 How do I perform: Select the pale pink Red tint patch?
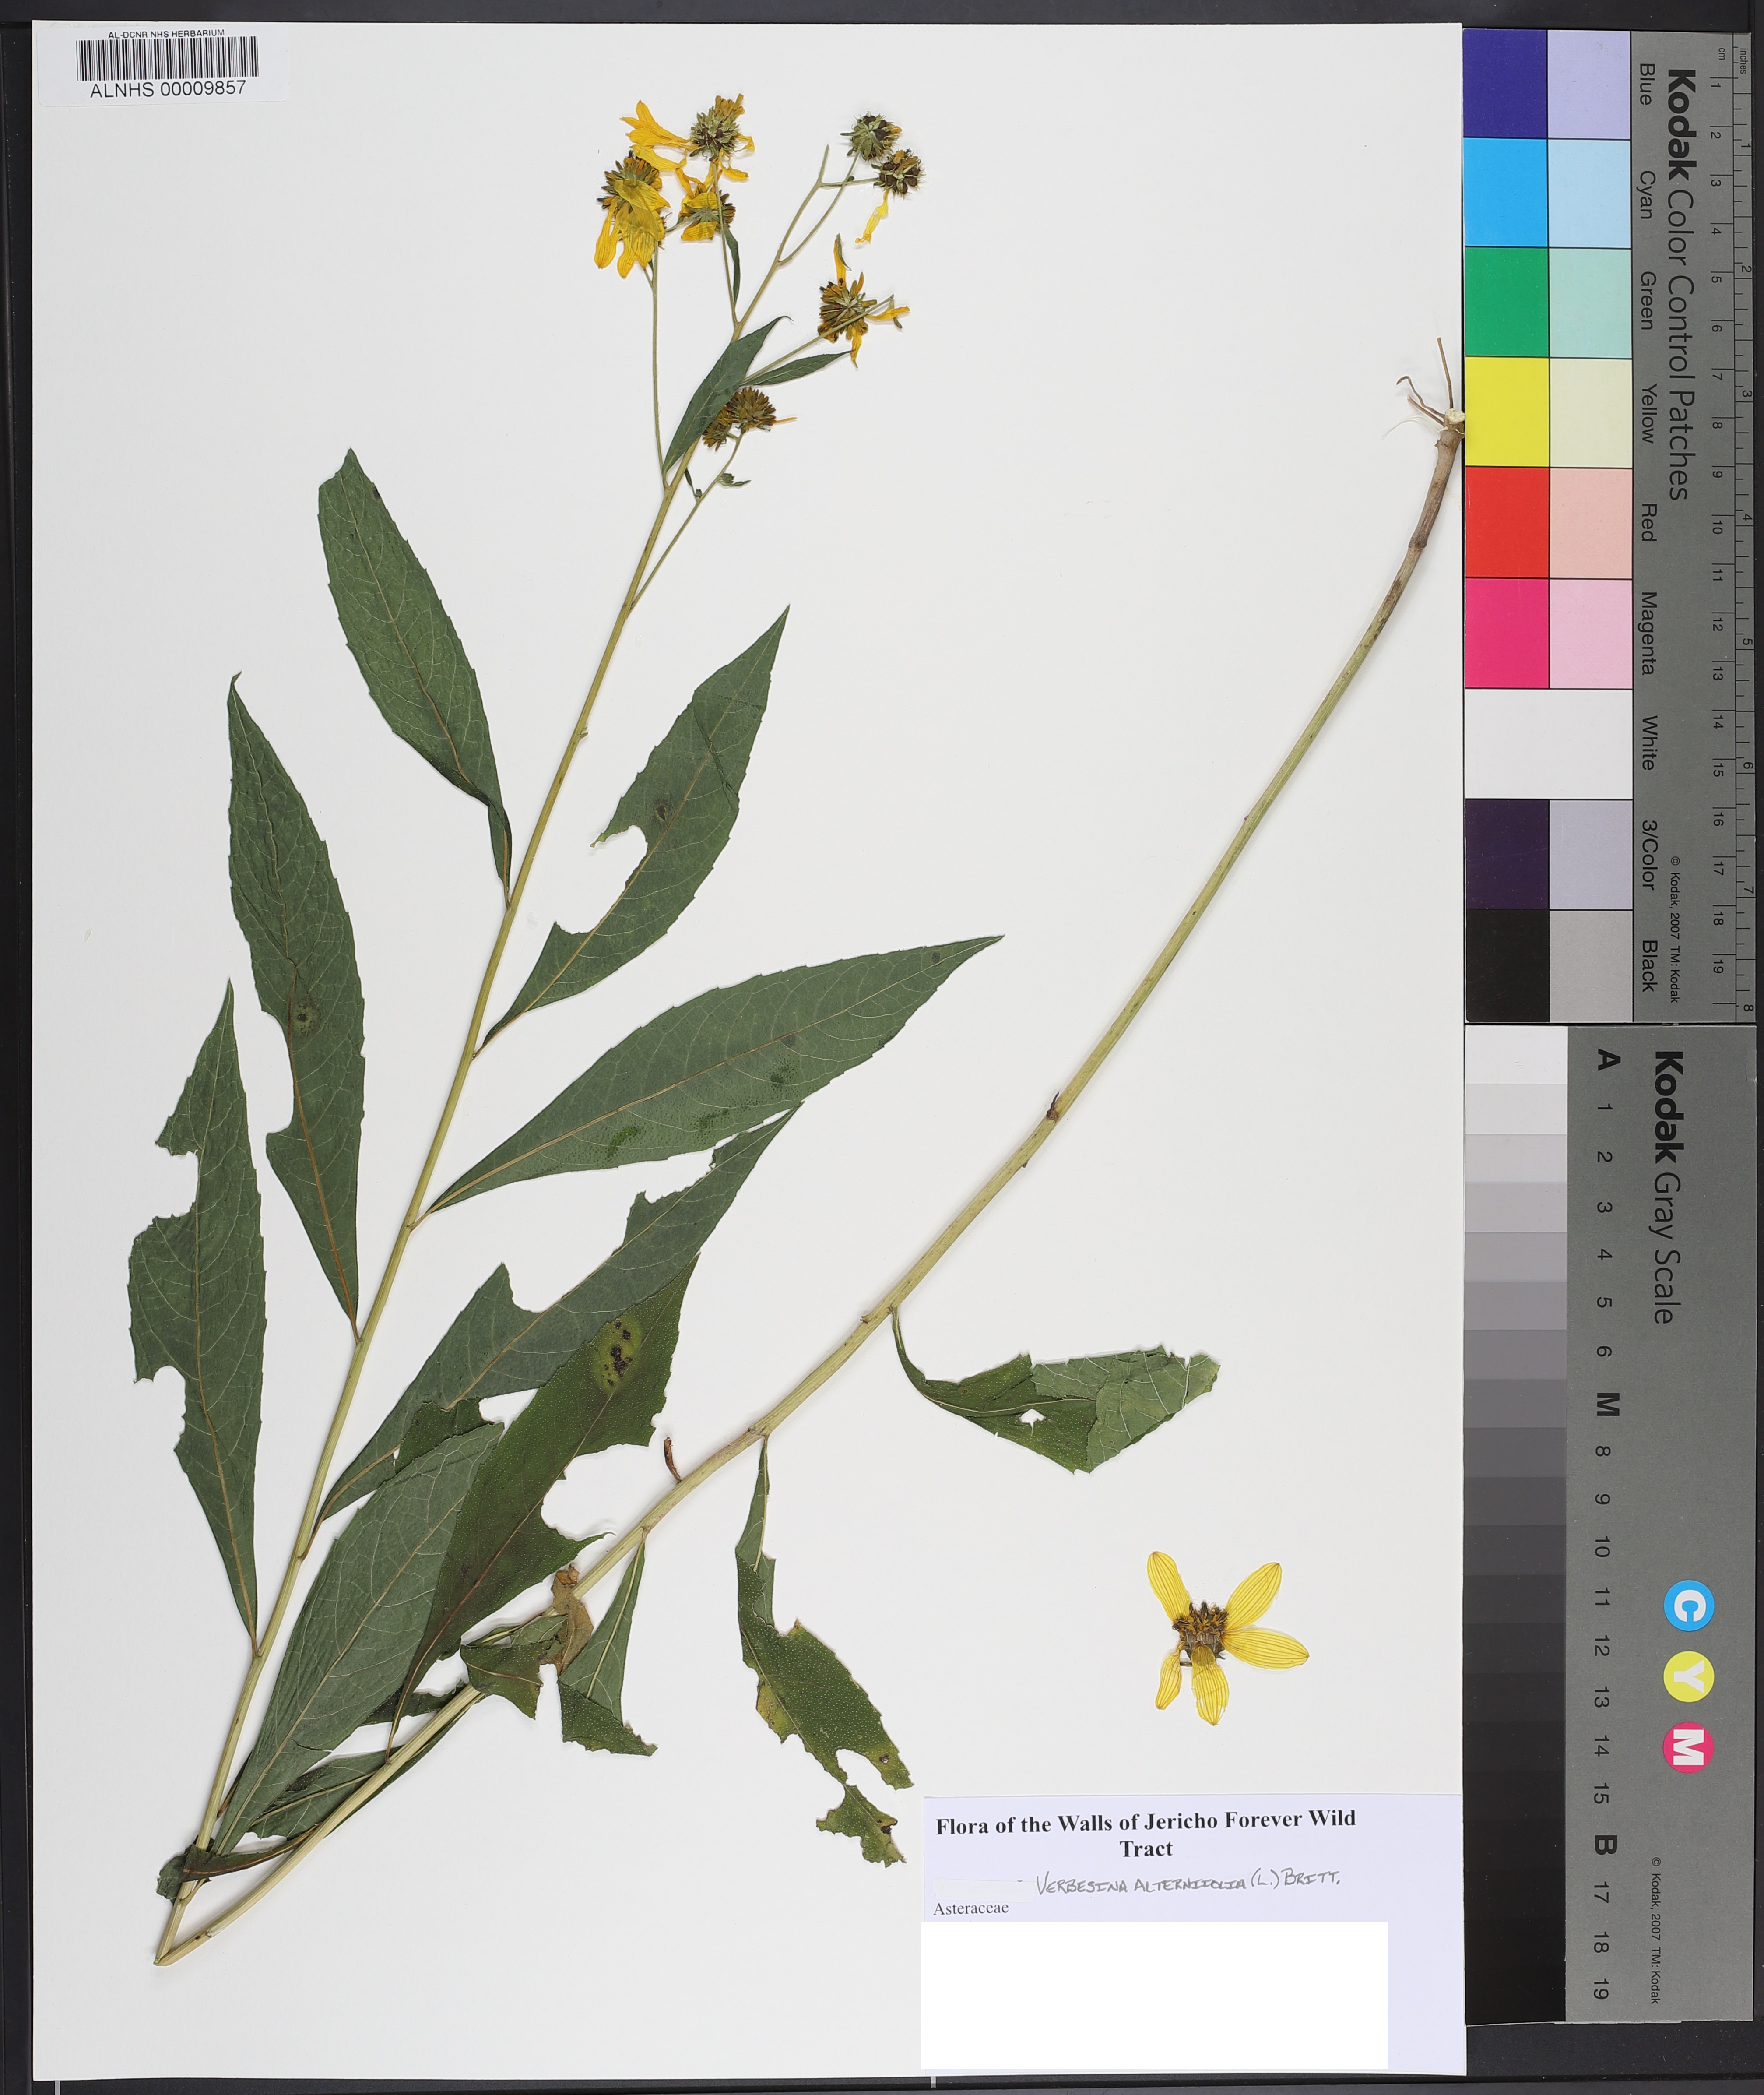tap(1589, 522)
